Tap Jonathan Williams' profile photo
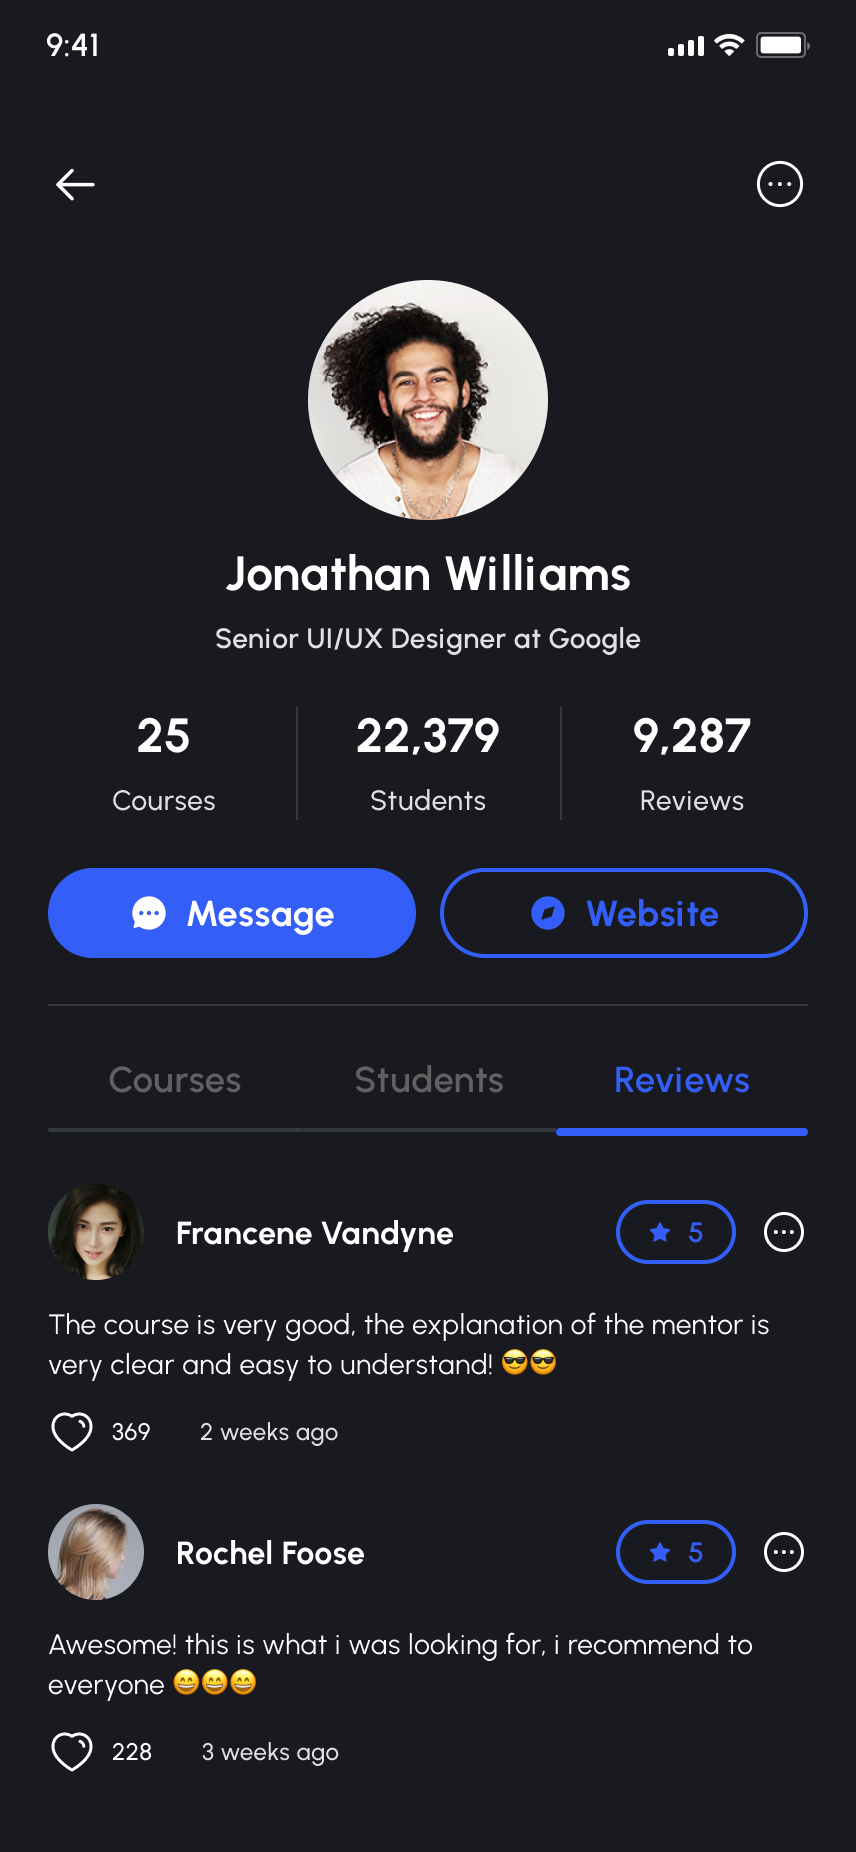Viewport: 856px width, 1852px height. click(x=428, y=400)
